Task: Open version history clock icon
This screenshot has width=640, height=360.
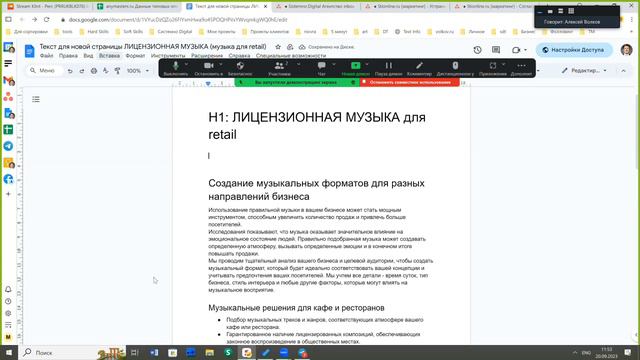Action: [x=477, y=50]
